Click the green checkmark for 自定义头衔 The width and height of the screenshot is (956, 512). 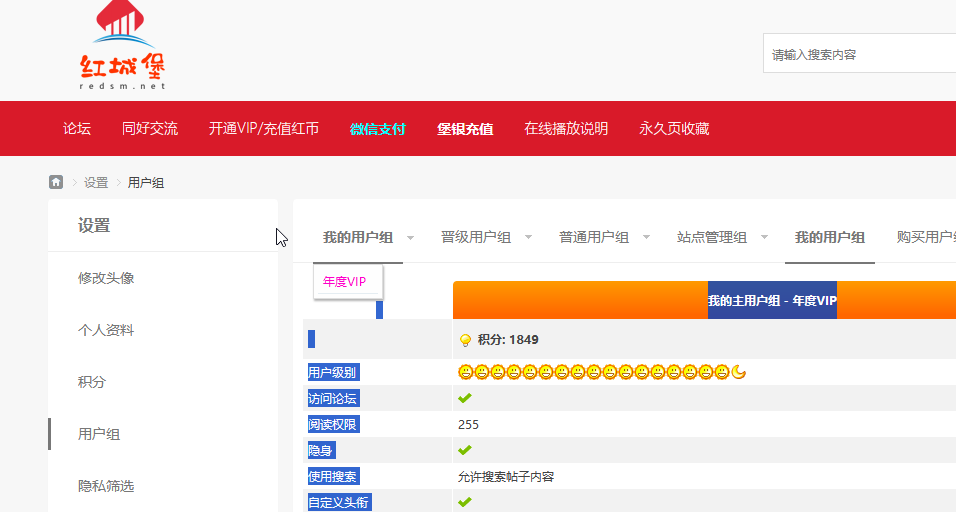465,502
